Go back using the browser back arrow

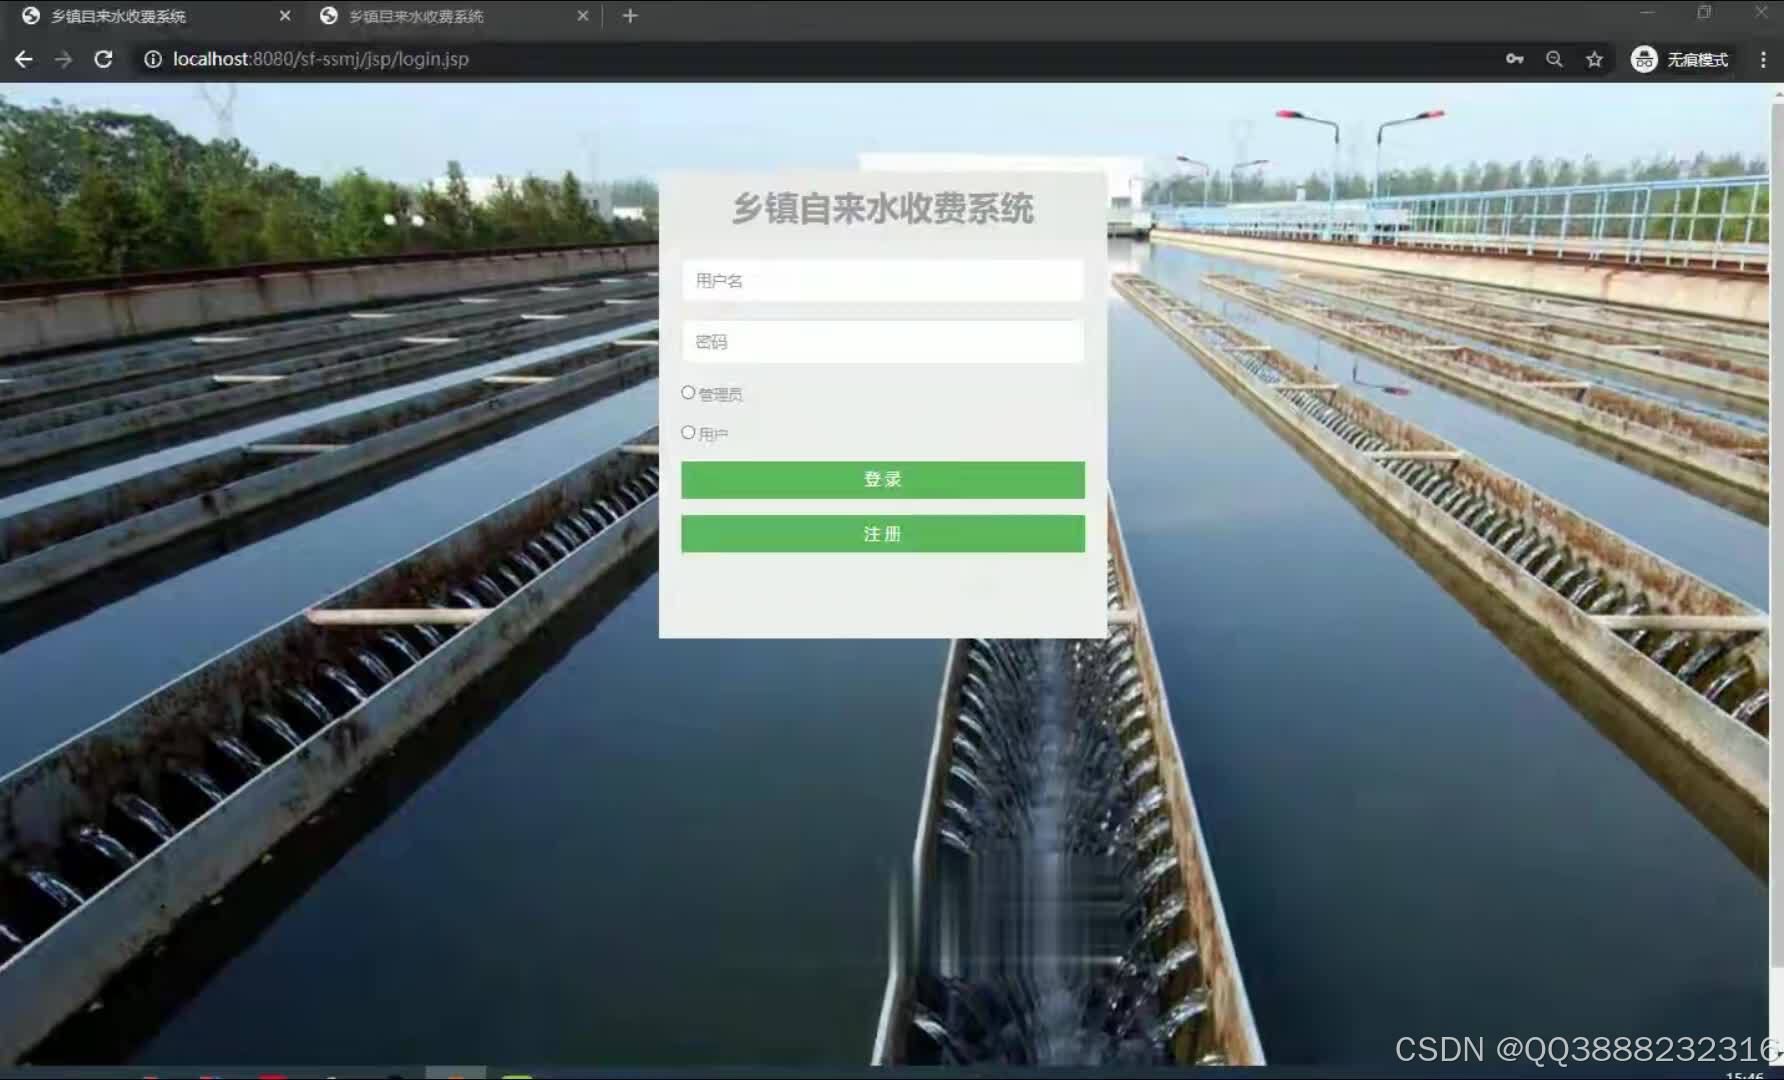[x=24, y=60]
